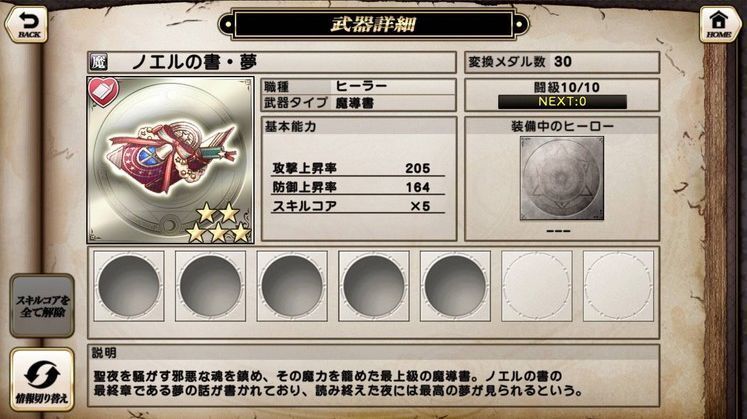747x419 pixels.
Task: Click the NEXT:0 experience bar
Action: (562, 101)
